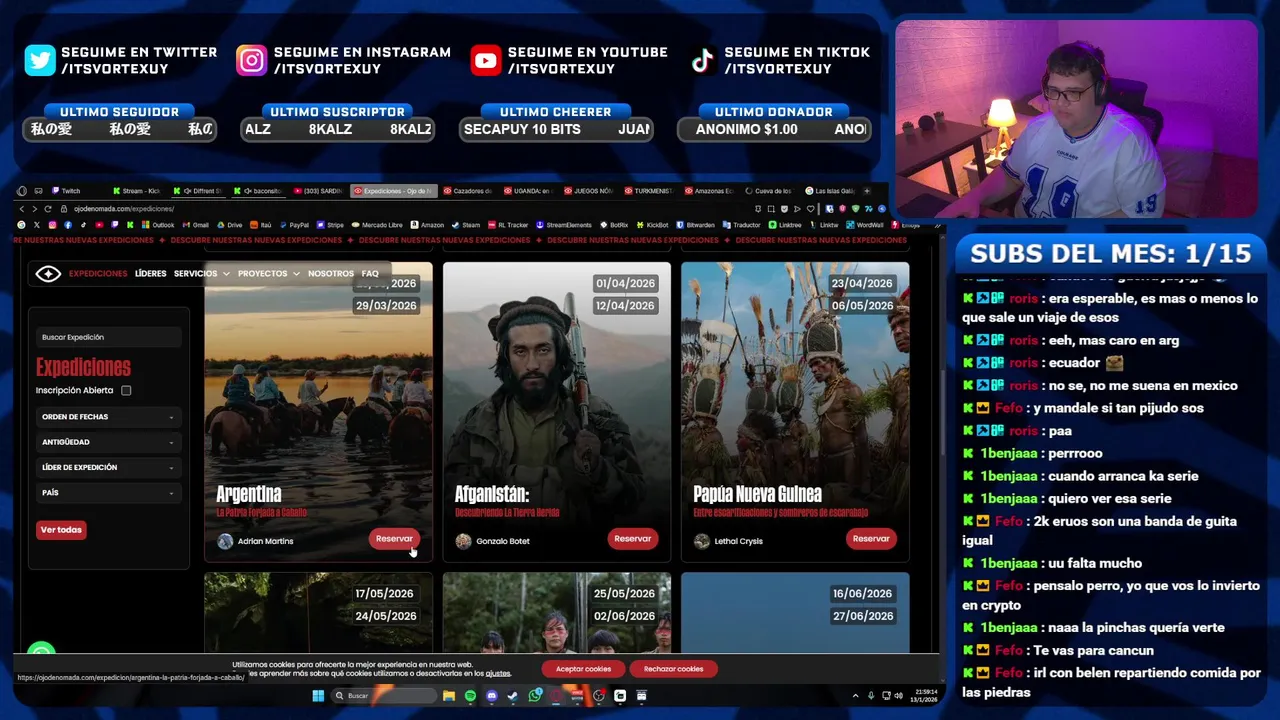
Task: Open the Servicios menu dropdown
Action: pos(201,273)
